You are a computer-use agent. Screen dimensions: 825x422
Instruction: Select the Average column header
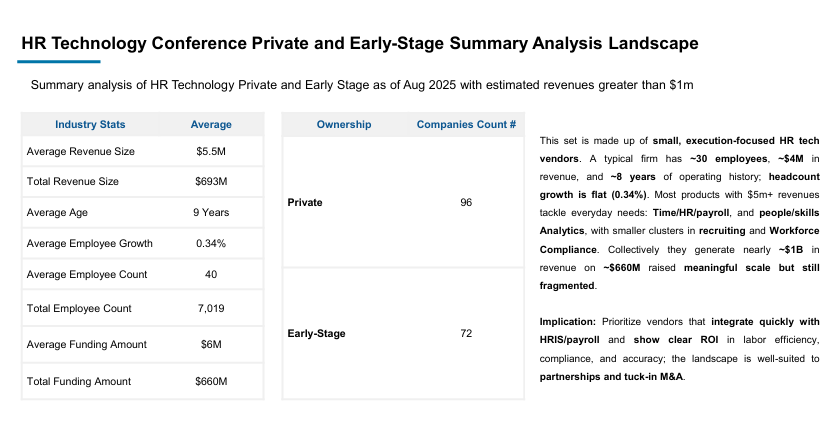pyautogui.click(x=211, y=124)
